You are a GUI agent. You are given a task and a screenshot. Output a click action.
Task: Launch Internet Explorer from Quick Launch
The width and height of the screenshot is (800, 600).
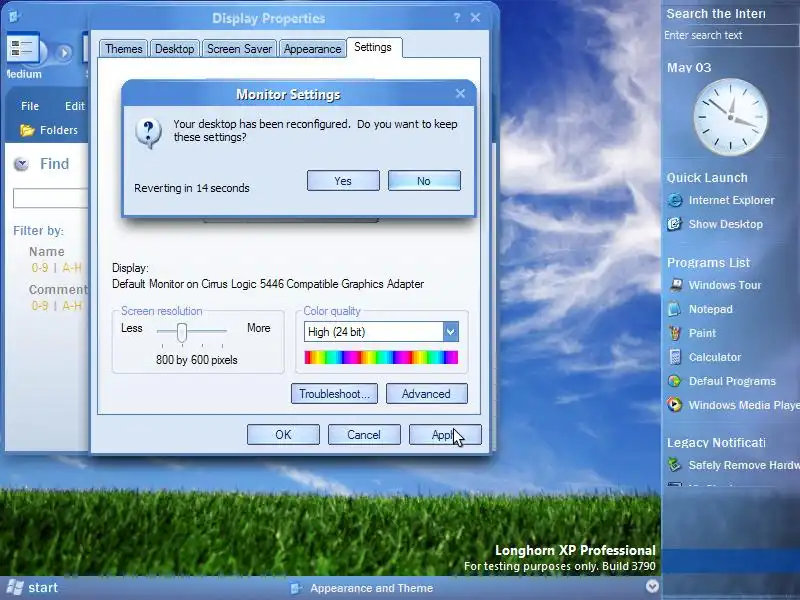point(721,200)
